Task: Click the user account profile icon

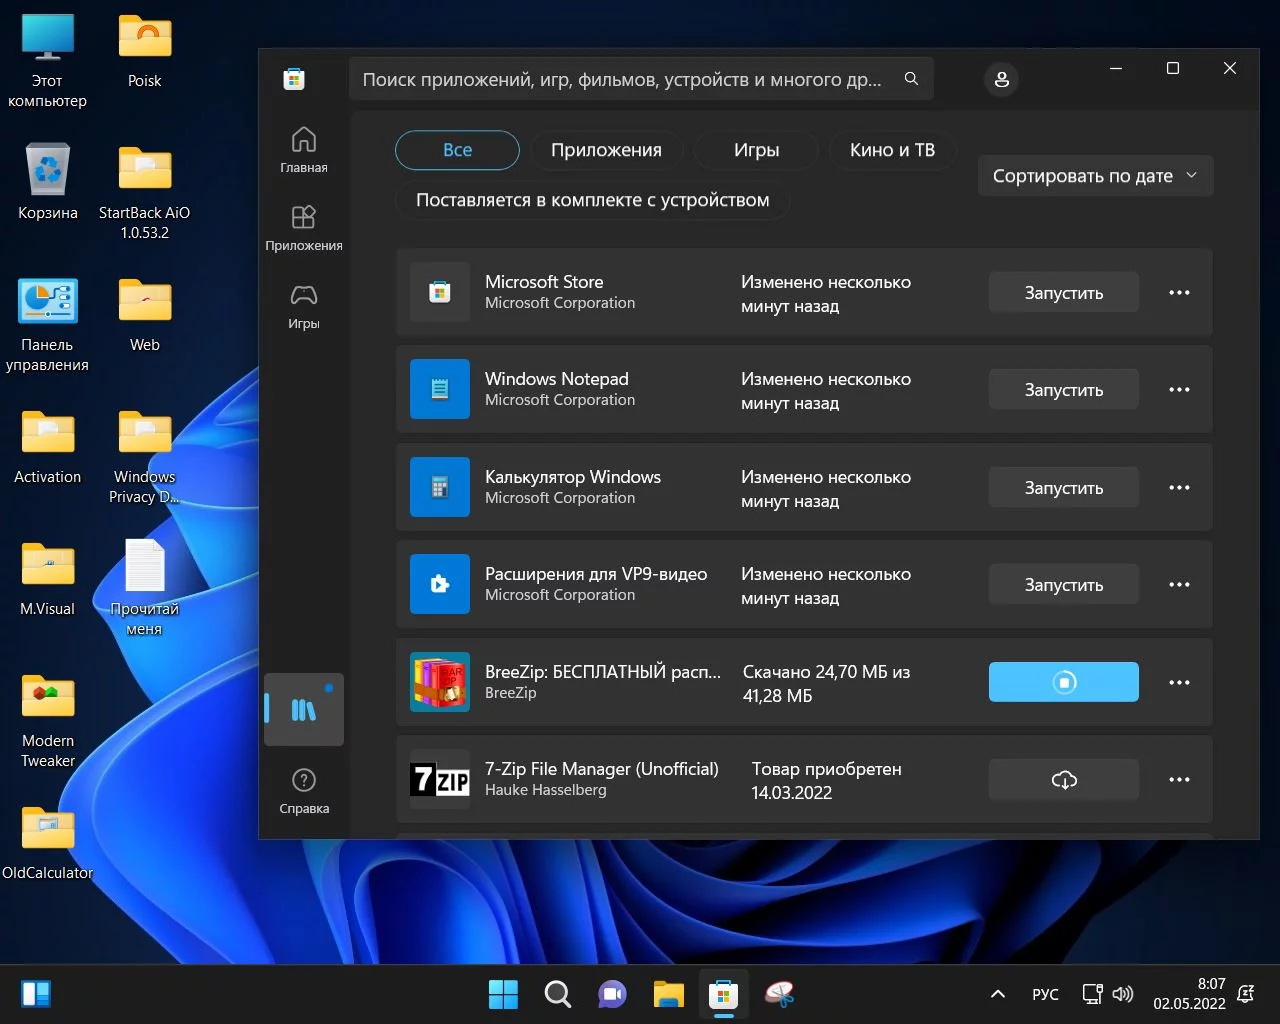Action: click(x=1001, y=79)
